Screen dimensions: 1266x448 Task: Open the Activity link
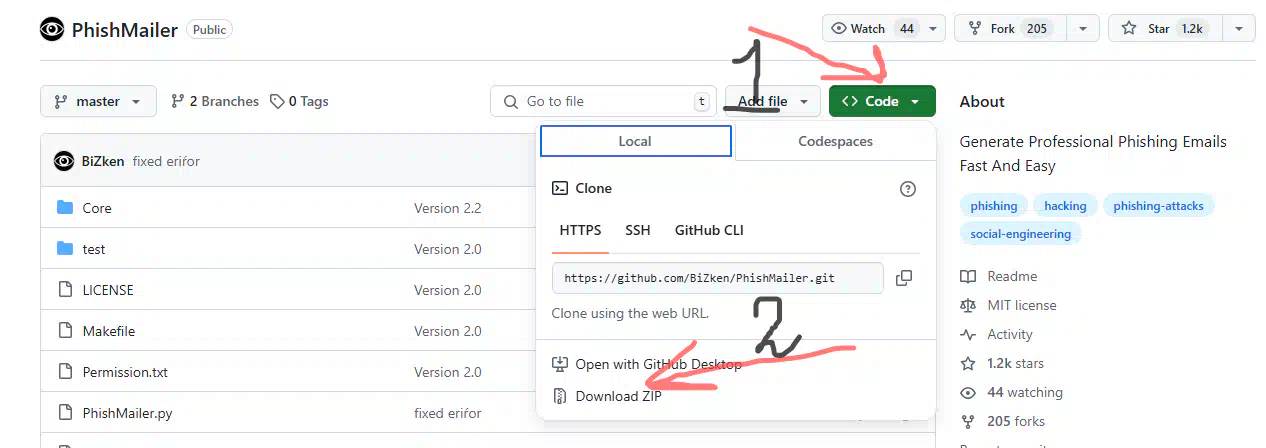point(1010,334)
